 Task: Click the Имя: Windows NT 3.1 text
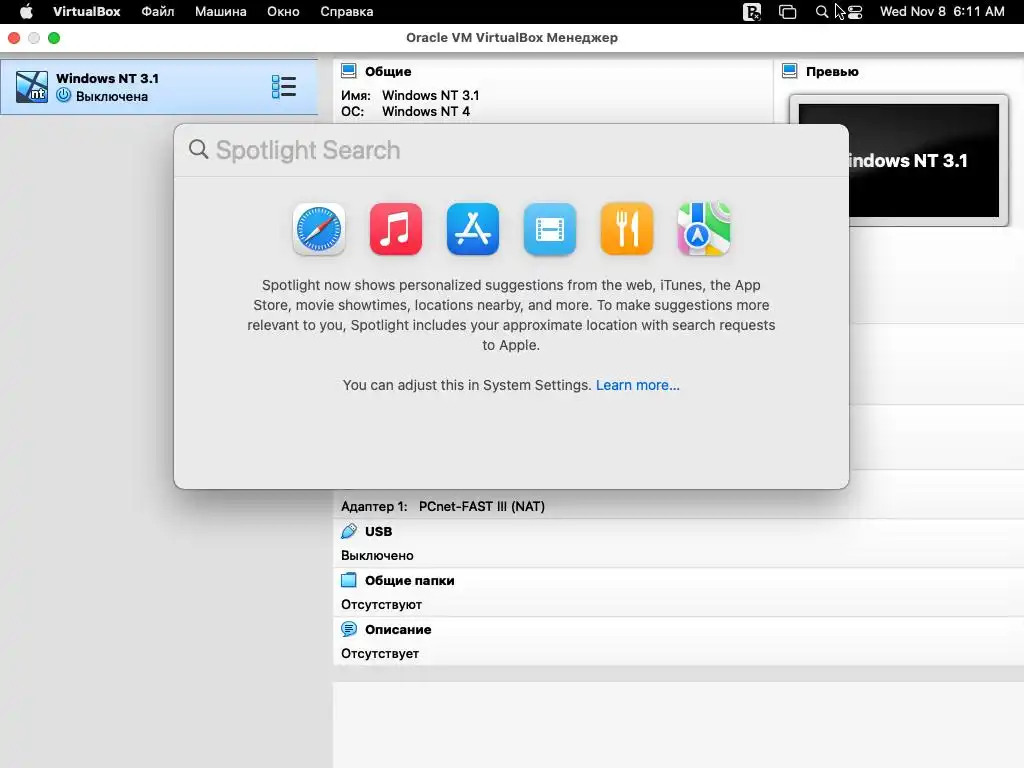click(x=410, y=95)
